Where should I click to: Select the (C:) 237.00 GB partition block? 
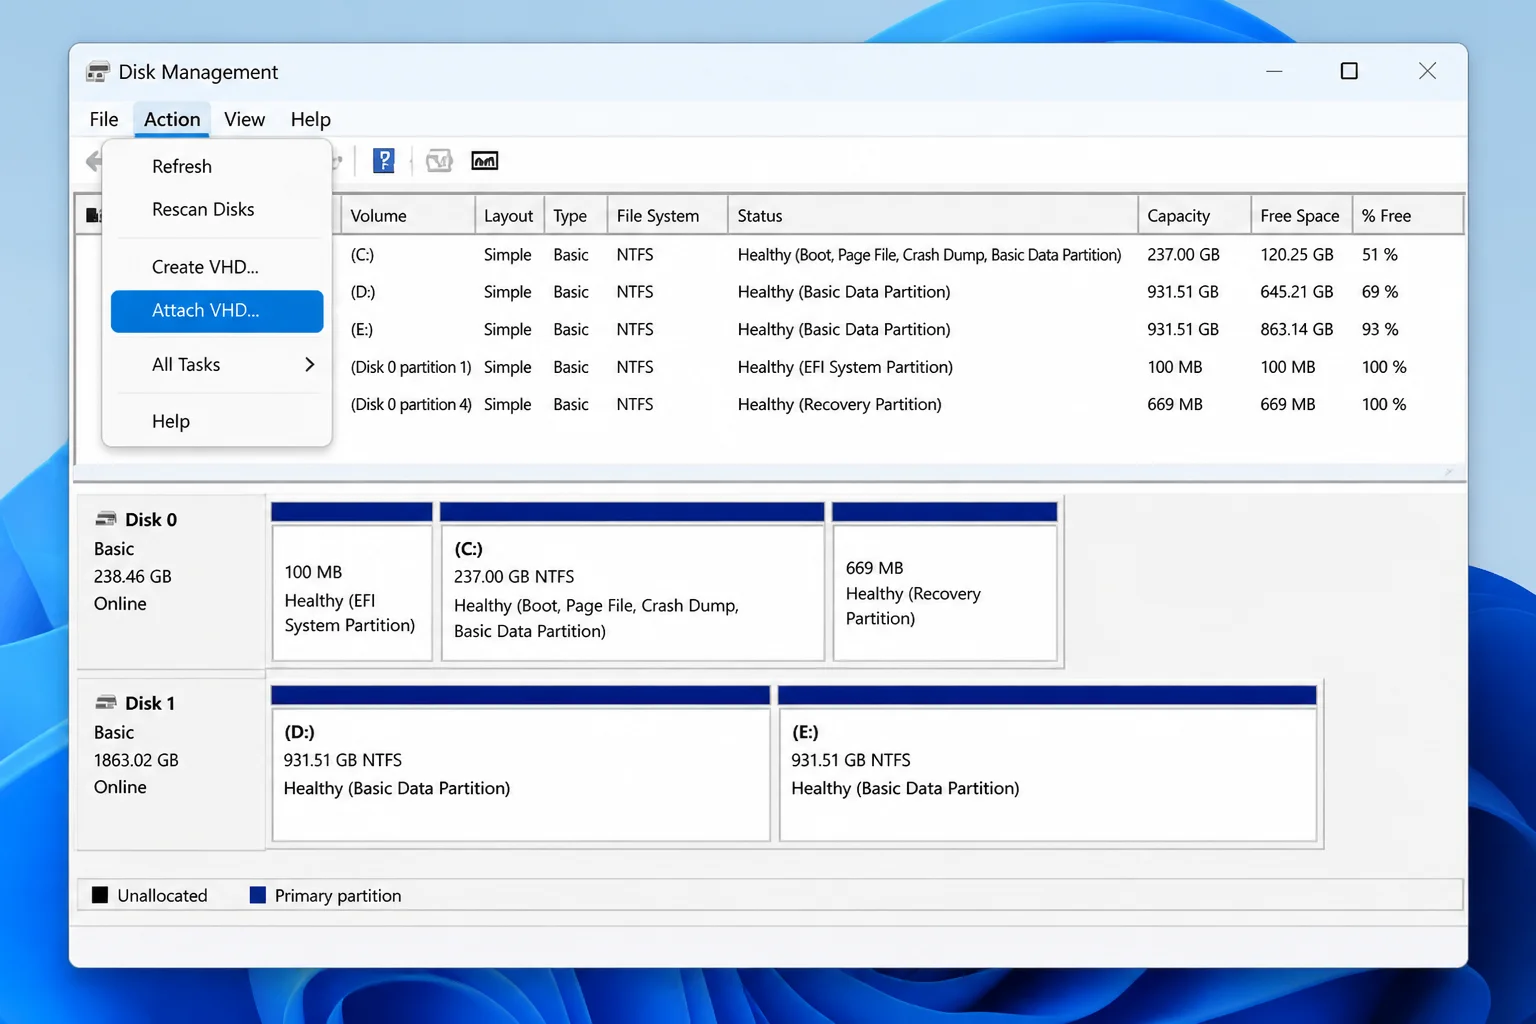(633, 582)
